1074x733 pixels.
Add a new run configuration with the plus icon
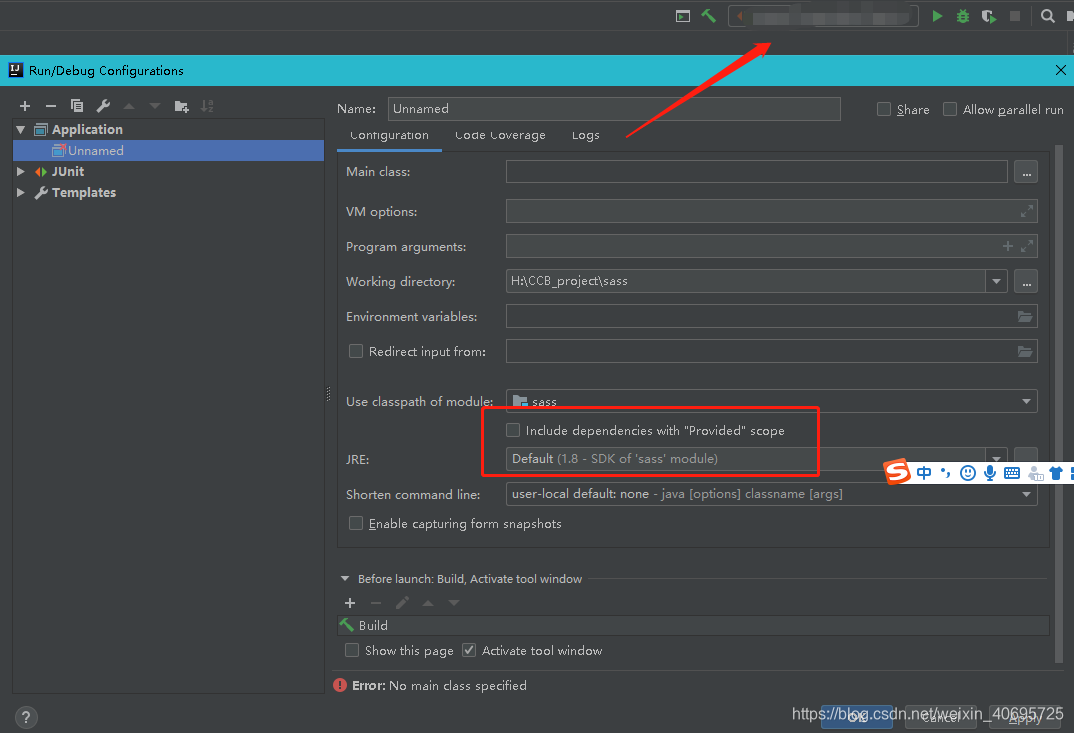point(25,105)
